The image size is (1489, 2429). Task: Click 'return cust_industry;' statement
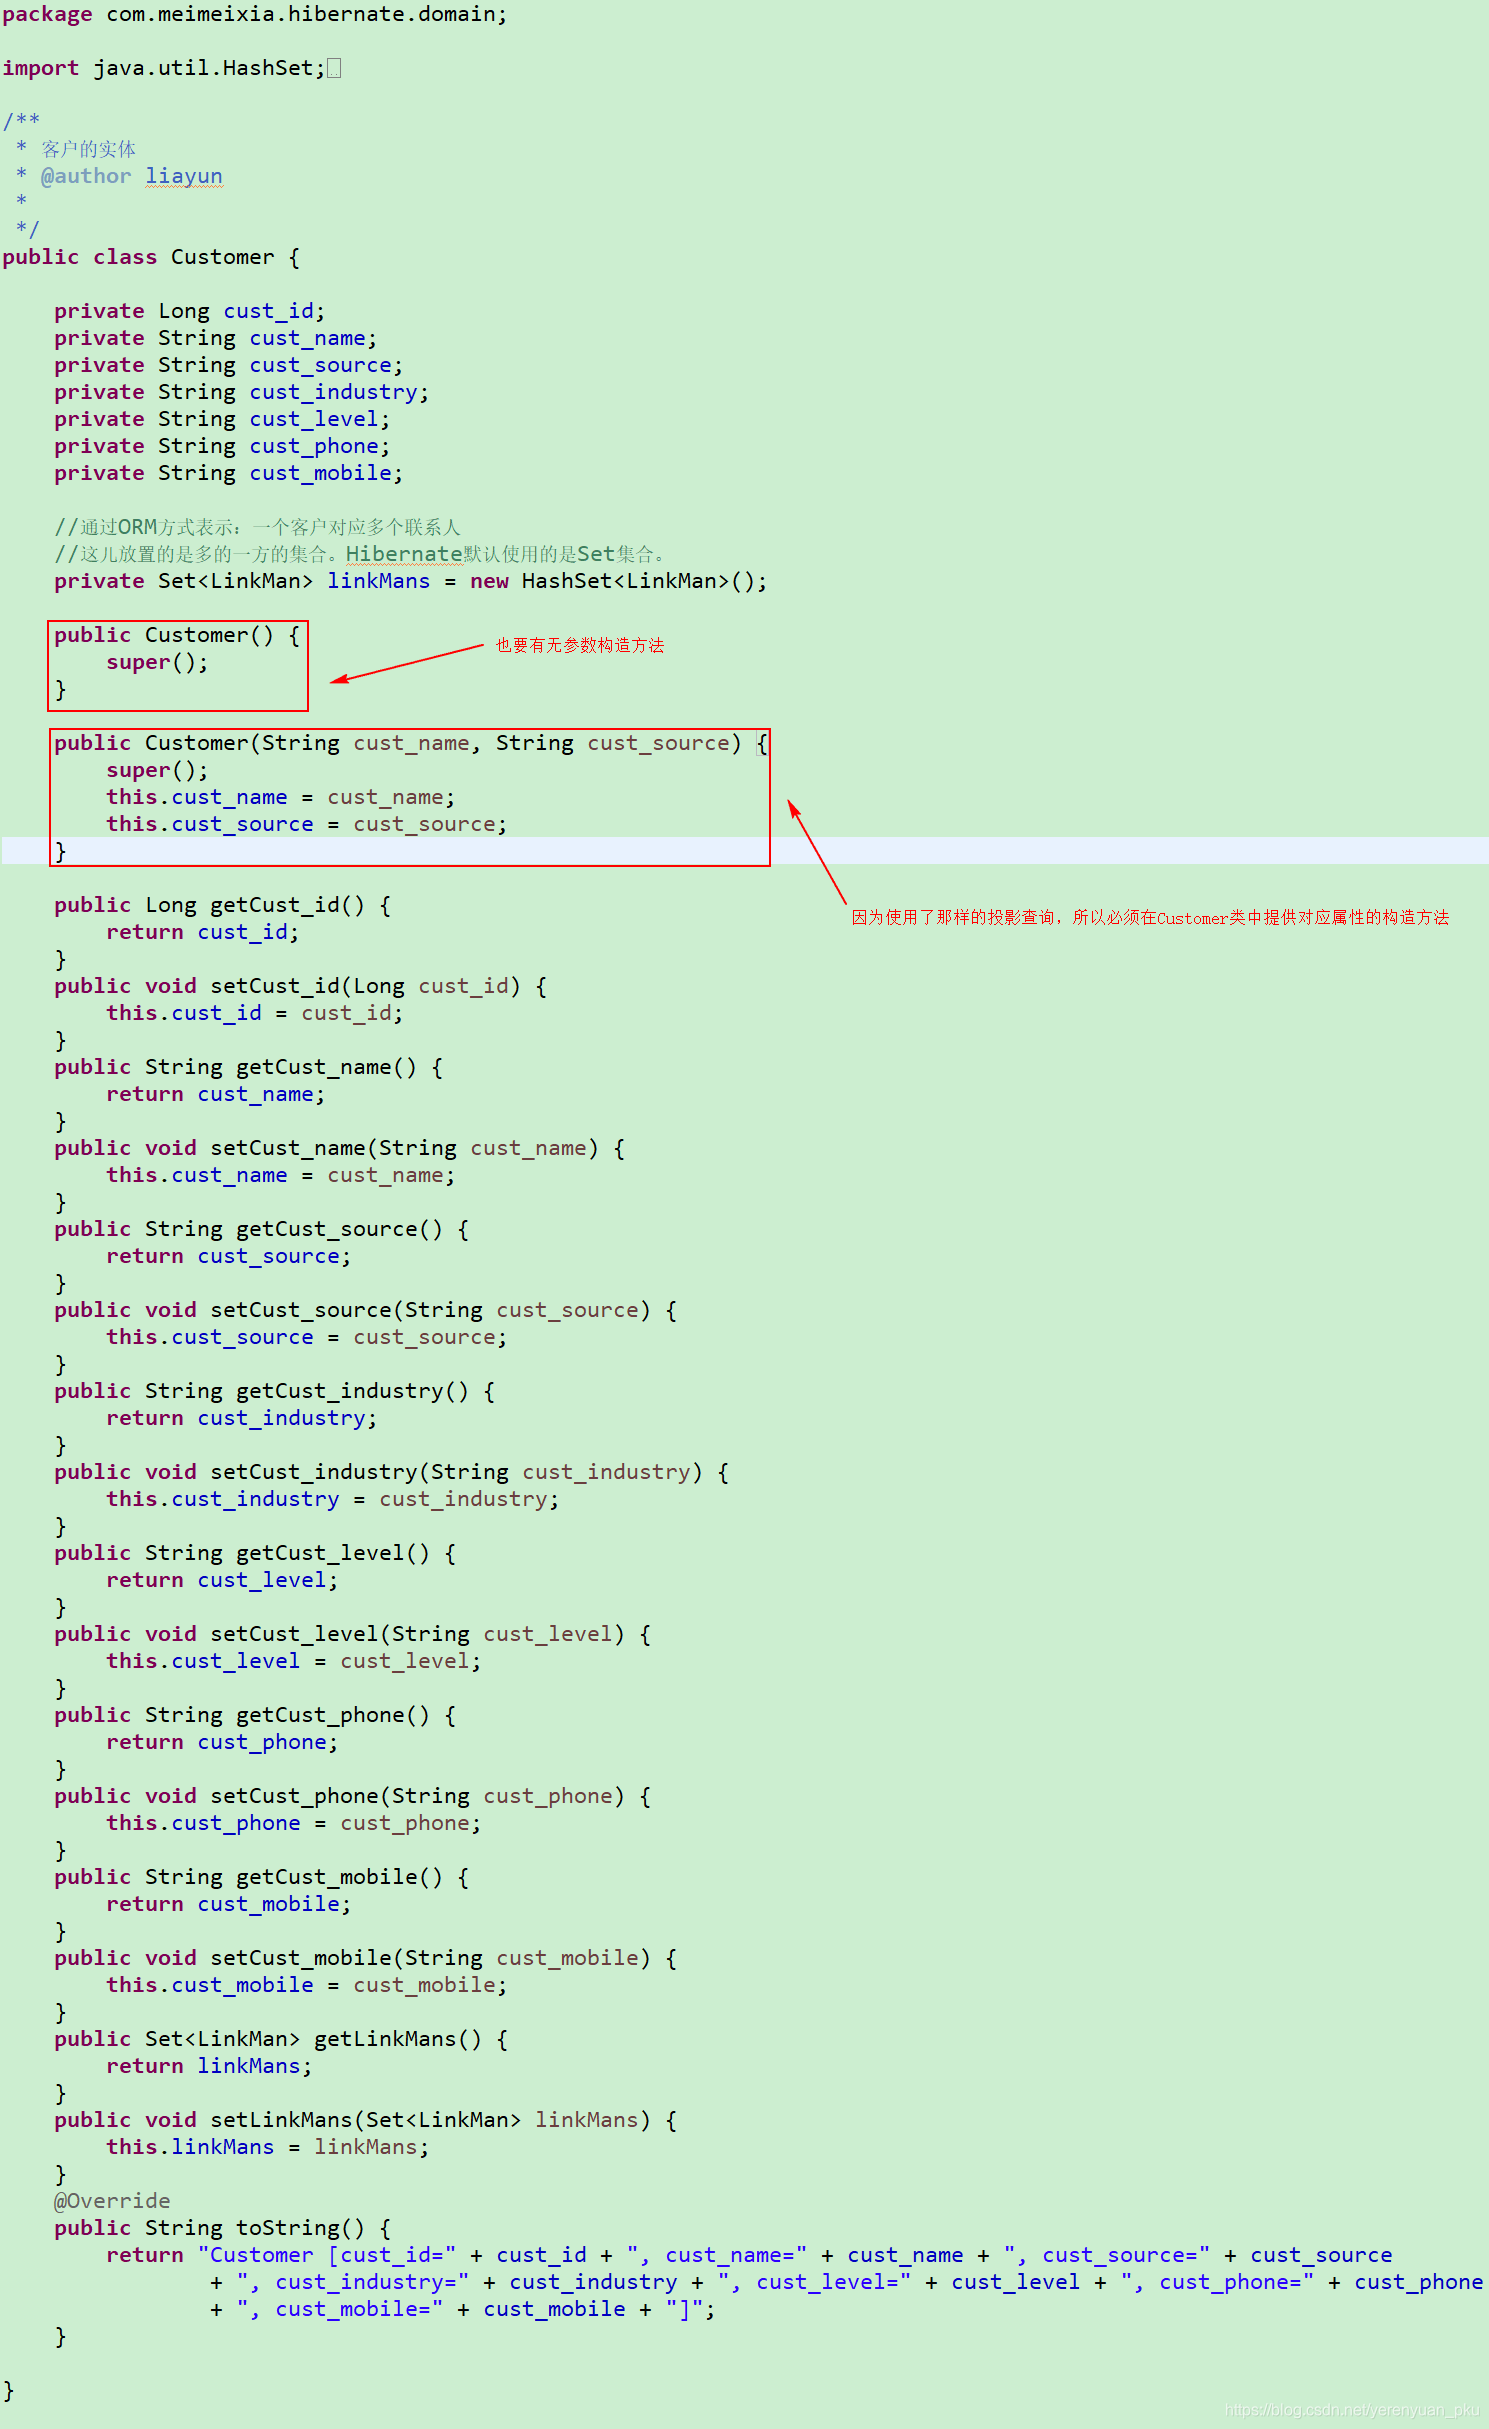242,1418
